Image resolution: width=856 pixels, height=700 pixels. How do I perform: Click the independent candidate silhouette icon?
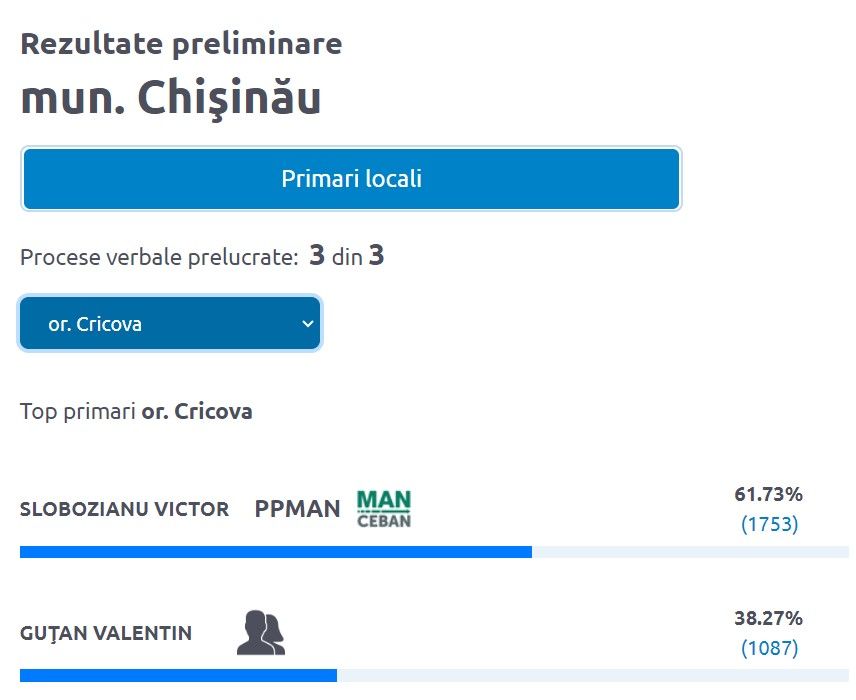pyautogui.click(x=261, y=633)
